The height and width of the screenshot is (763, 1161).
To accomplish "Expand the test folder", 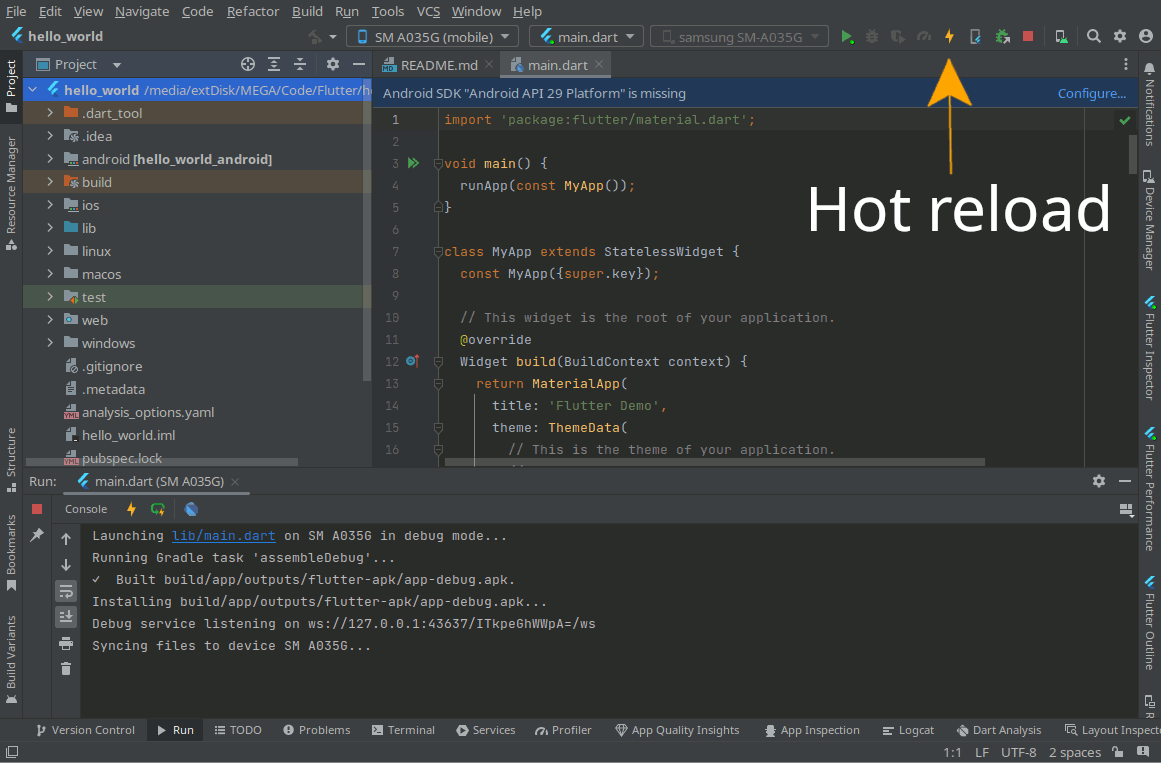I will pyautogui.click(x=50, y=296).
